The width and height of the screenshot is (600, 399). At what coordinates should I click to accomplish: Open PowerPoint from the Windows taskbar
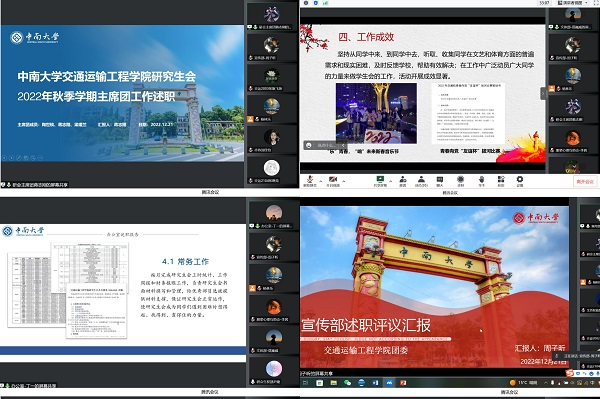[x=403, y=383]
